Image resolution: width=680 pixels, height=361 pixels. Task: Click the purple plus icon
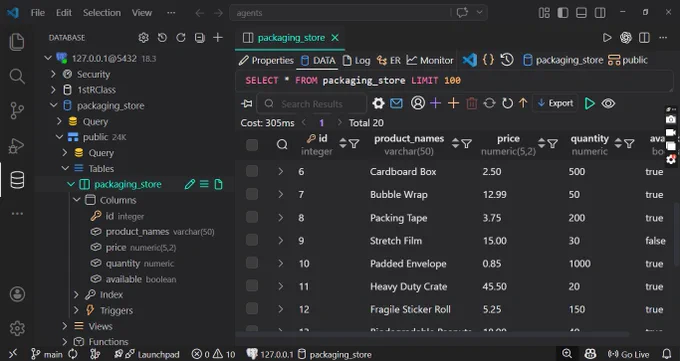tap(435, 103)
